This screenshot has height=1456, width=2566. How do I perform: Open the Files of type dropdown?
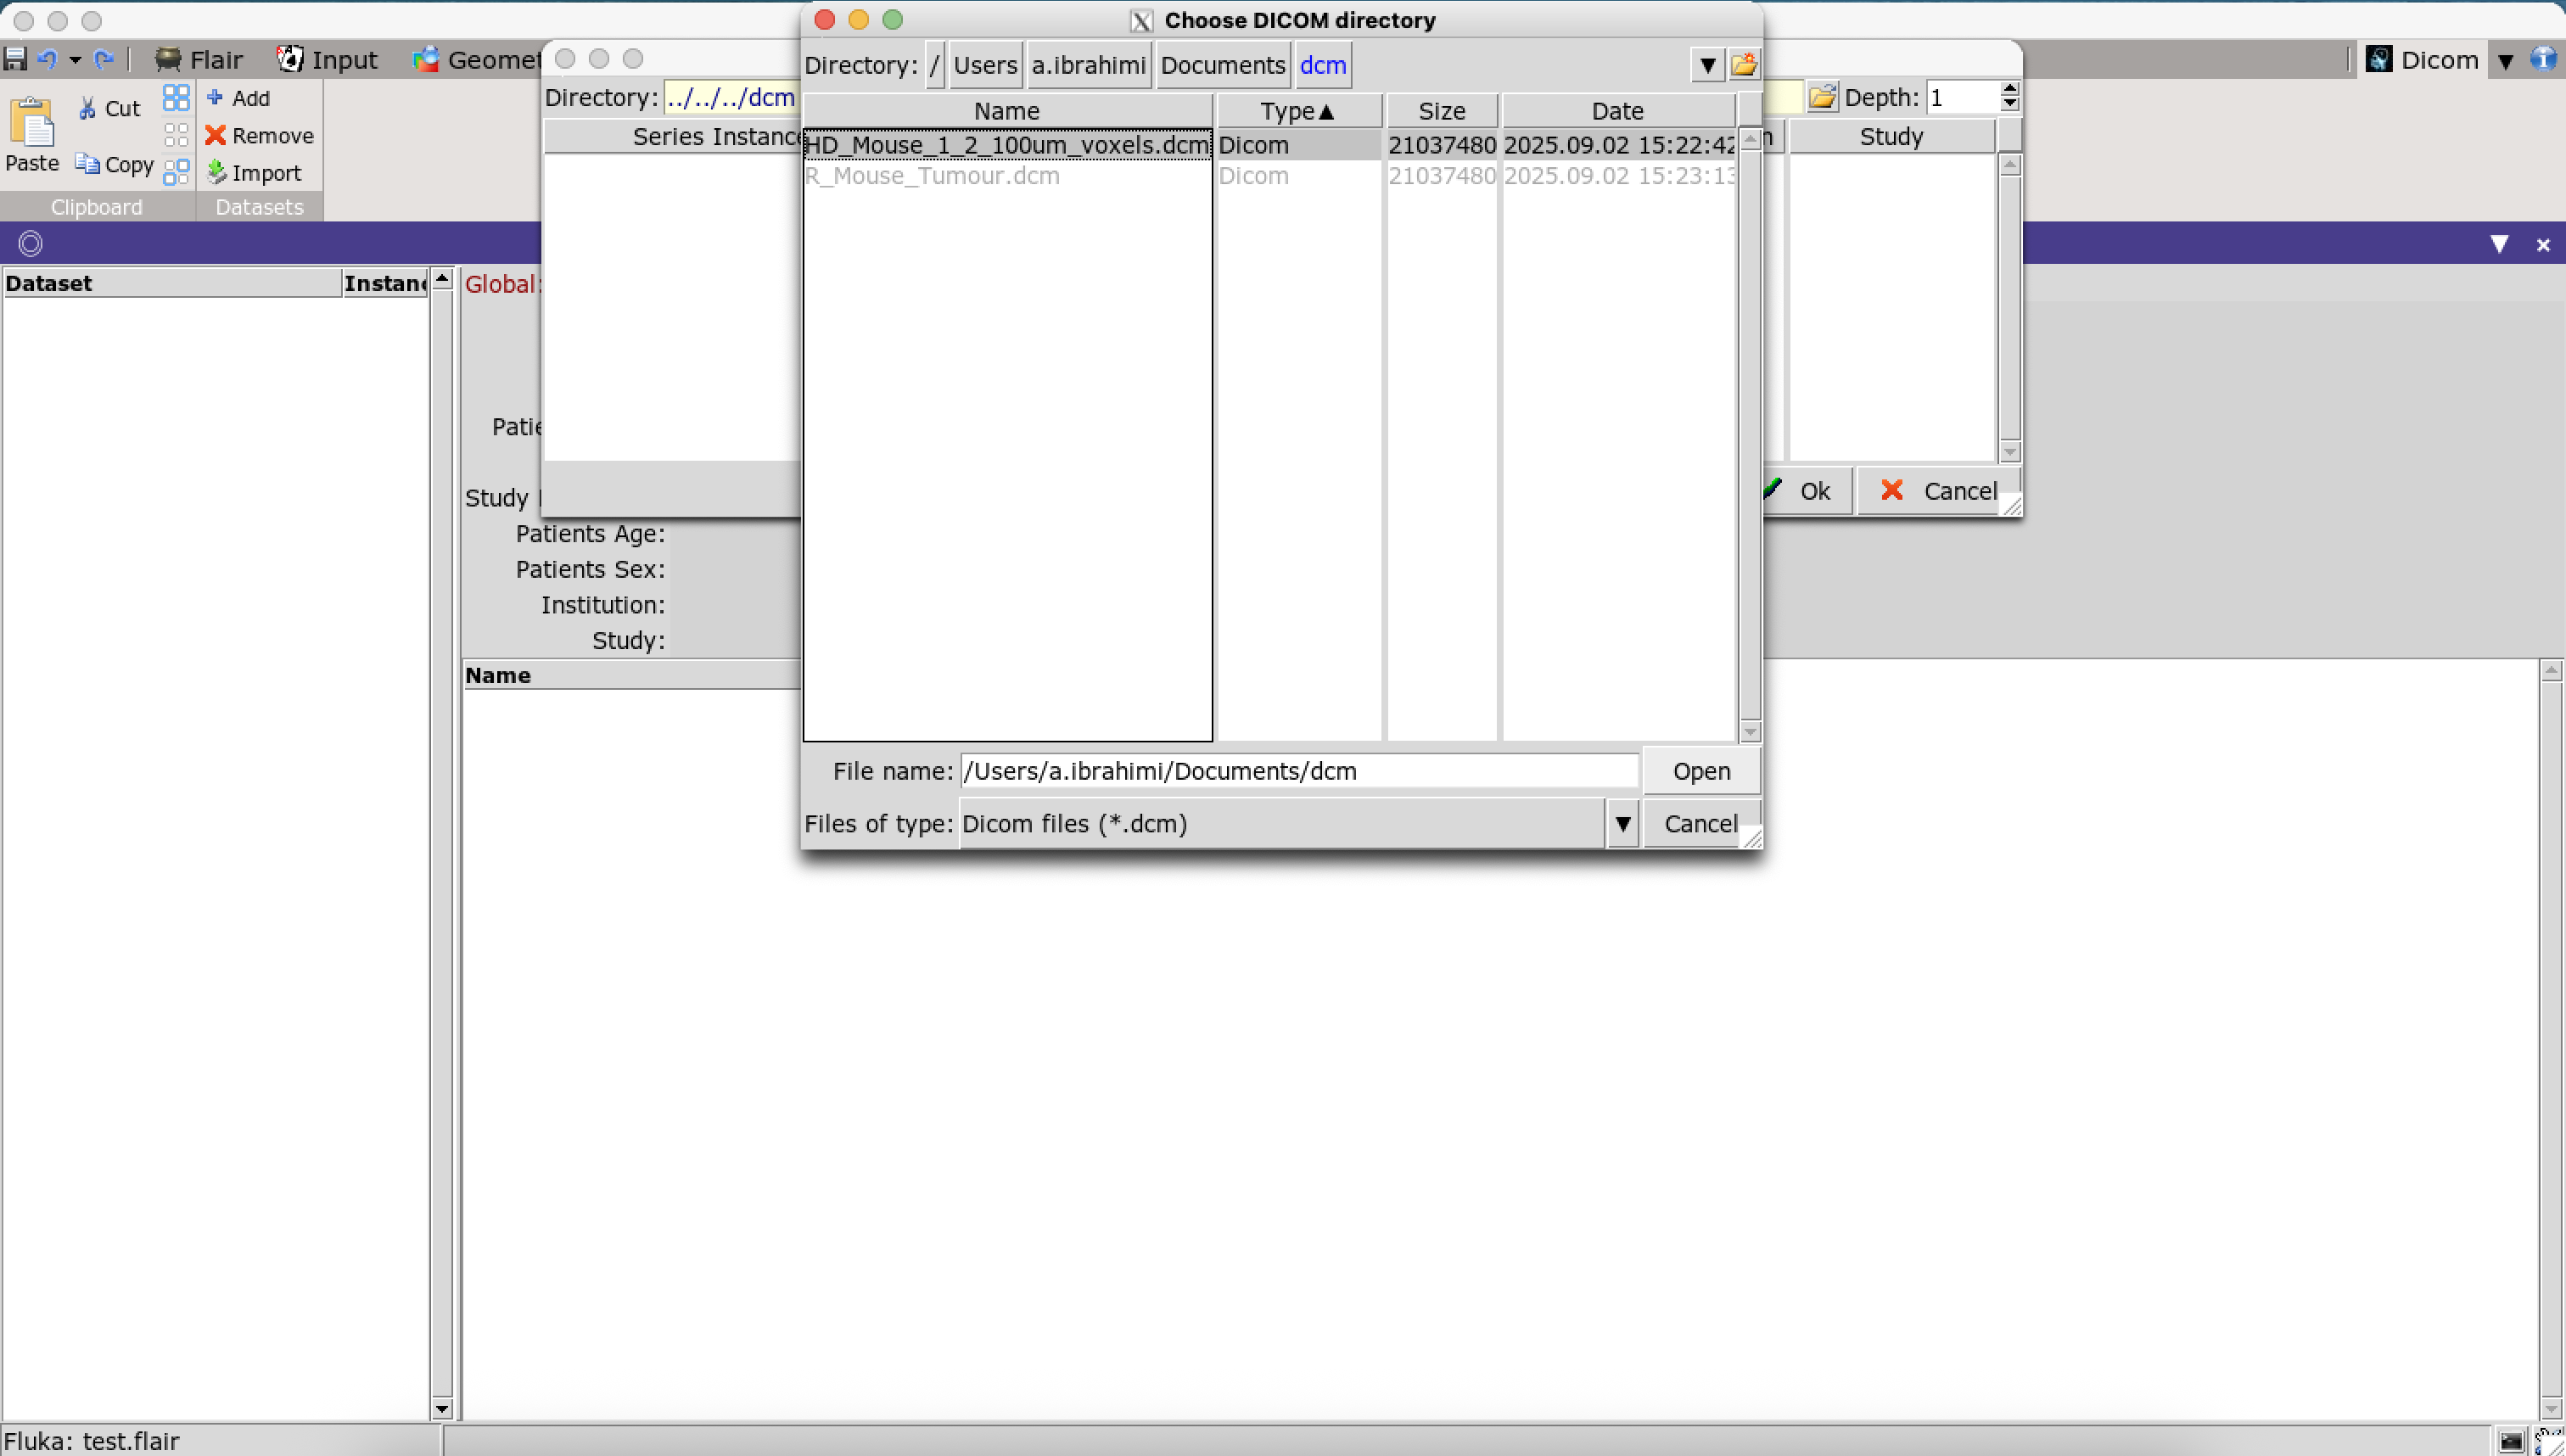(1622, 824)
